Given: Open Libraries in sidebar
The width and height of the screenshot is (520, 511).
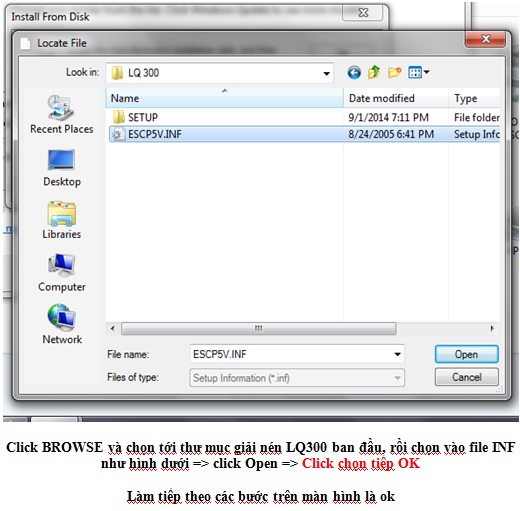Looking at the screenshot, I should [x=62, y=220].
